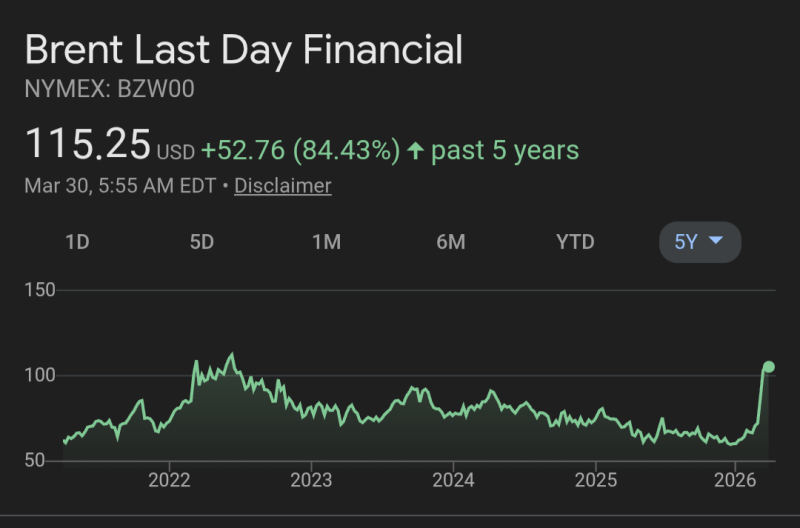Click the 150 y-axis value label

click(x=39, y=290)
